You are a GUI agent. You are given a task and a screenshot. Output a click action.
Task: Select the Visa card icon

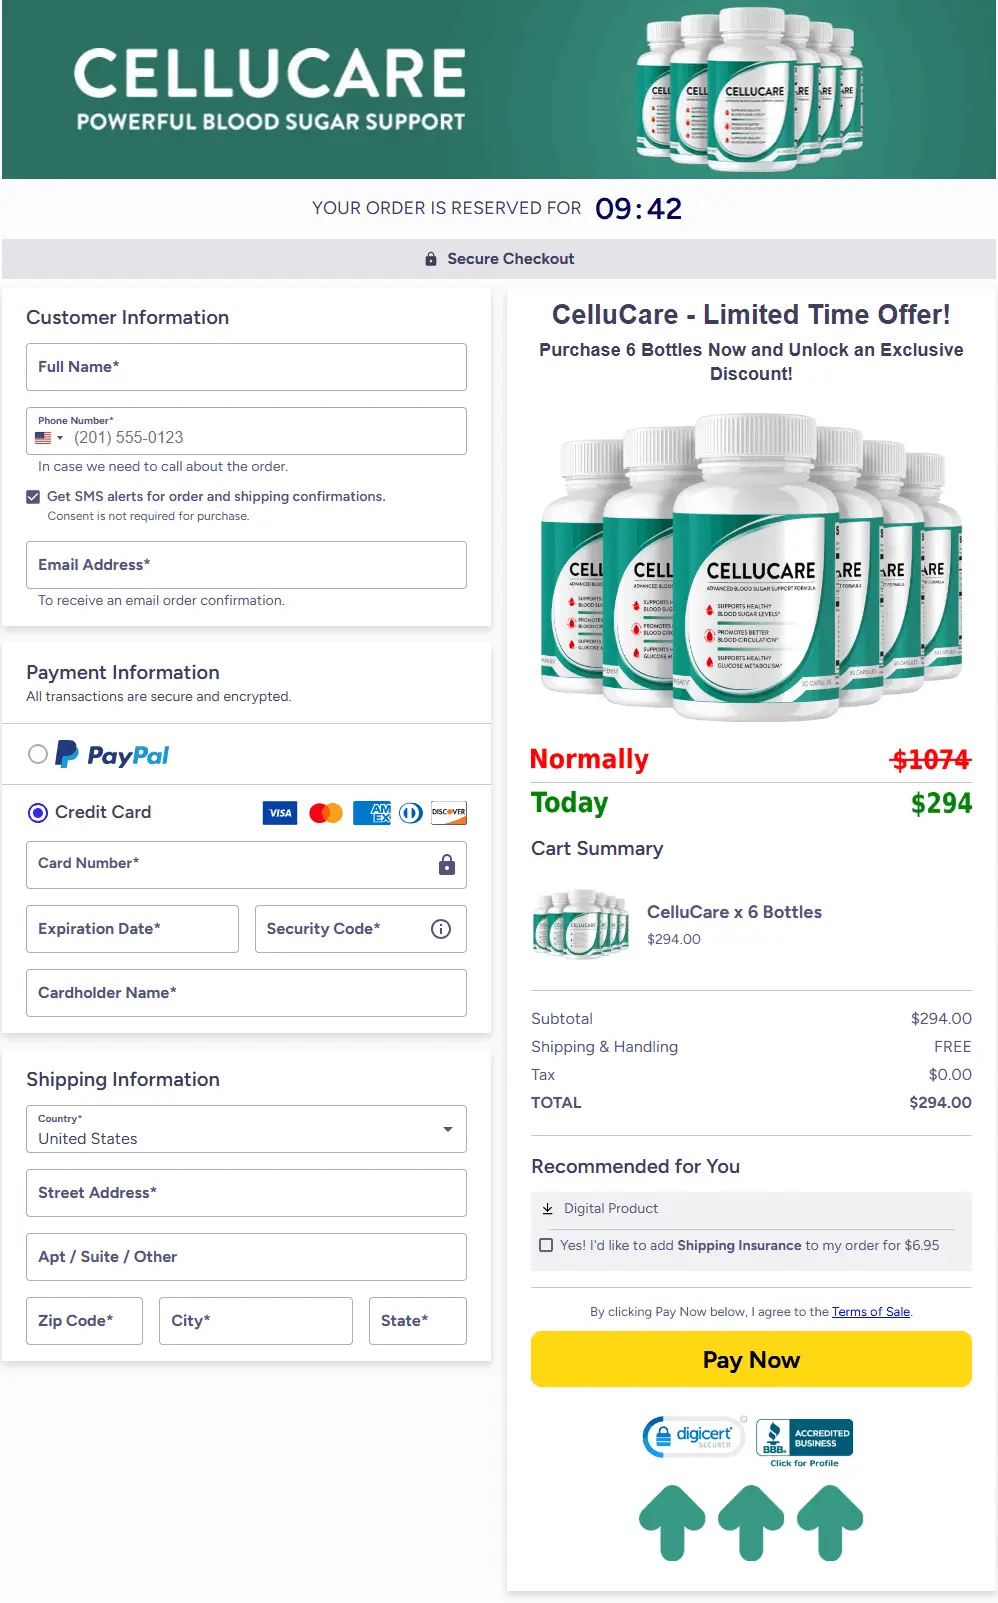click(x=279, y=812)
